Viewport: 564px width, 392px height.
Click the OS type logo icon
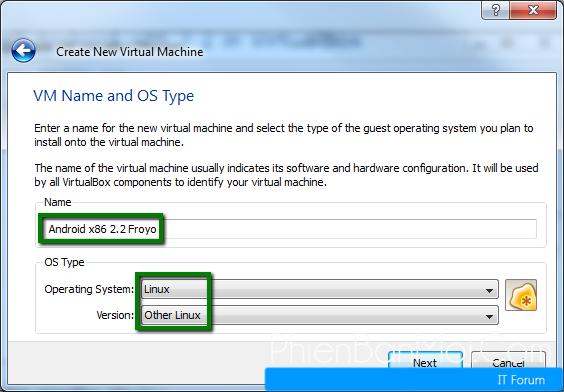point(521,295)
